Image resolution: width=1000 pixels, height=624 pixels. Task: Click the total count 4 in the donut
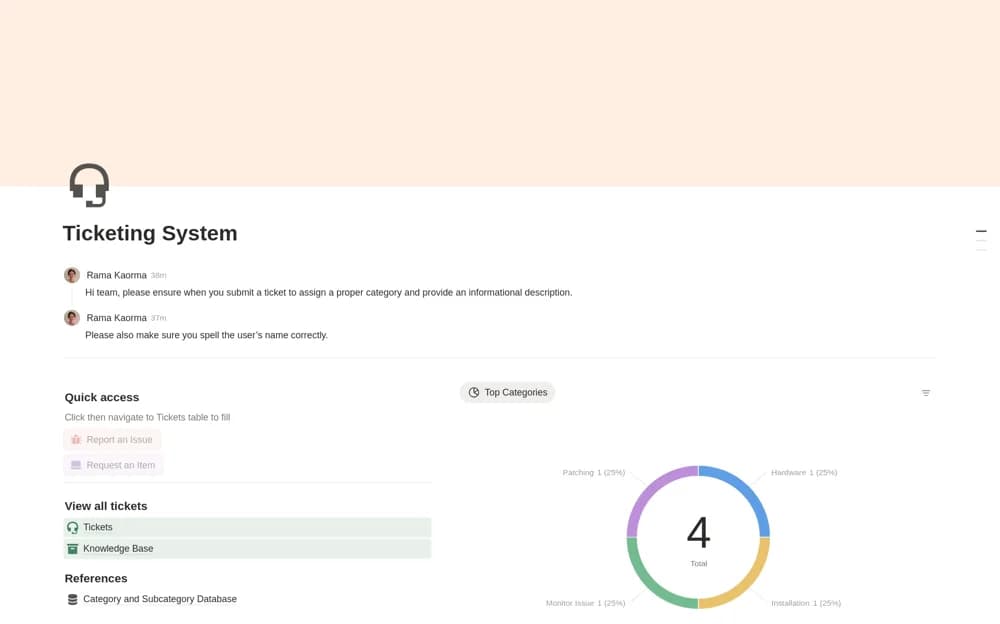click(x=698, y=533)
